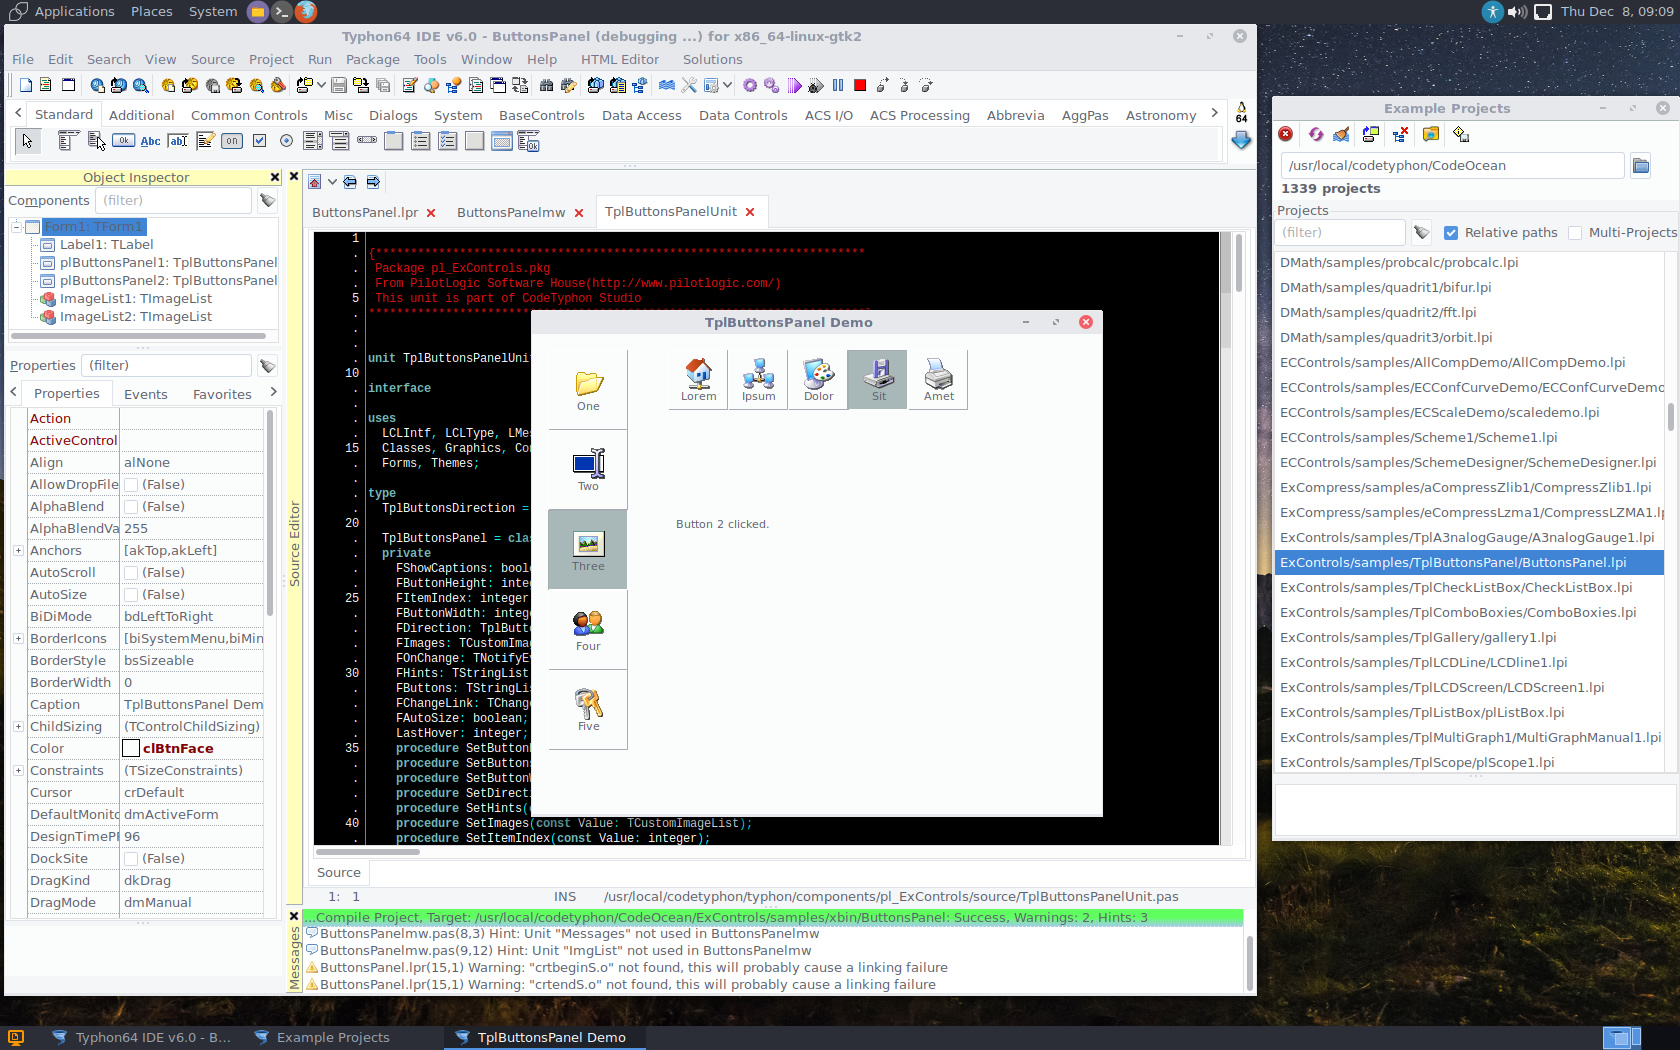Click the 'One' folder button in demo
The image size is (1680, 1050).
click(x=588, y=389)
